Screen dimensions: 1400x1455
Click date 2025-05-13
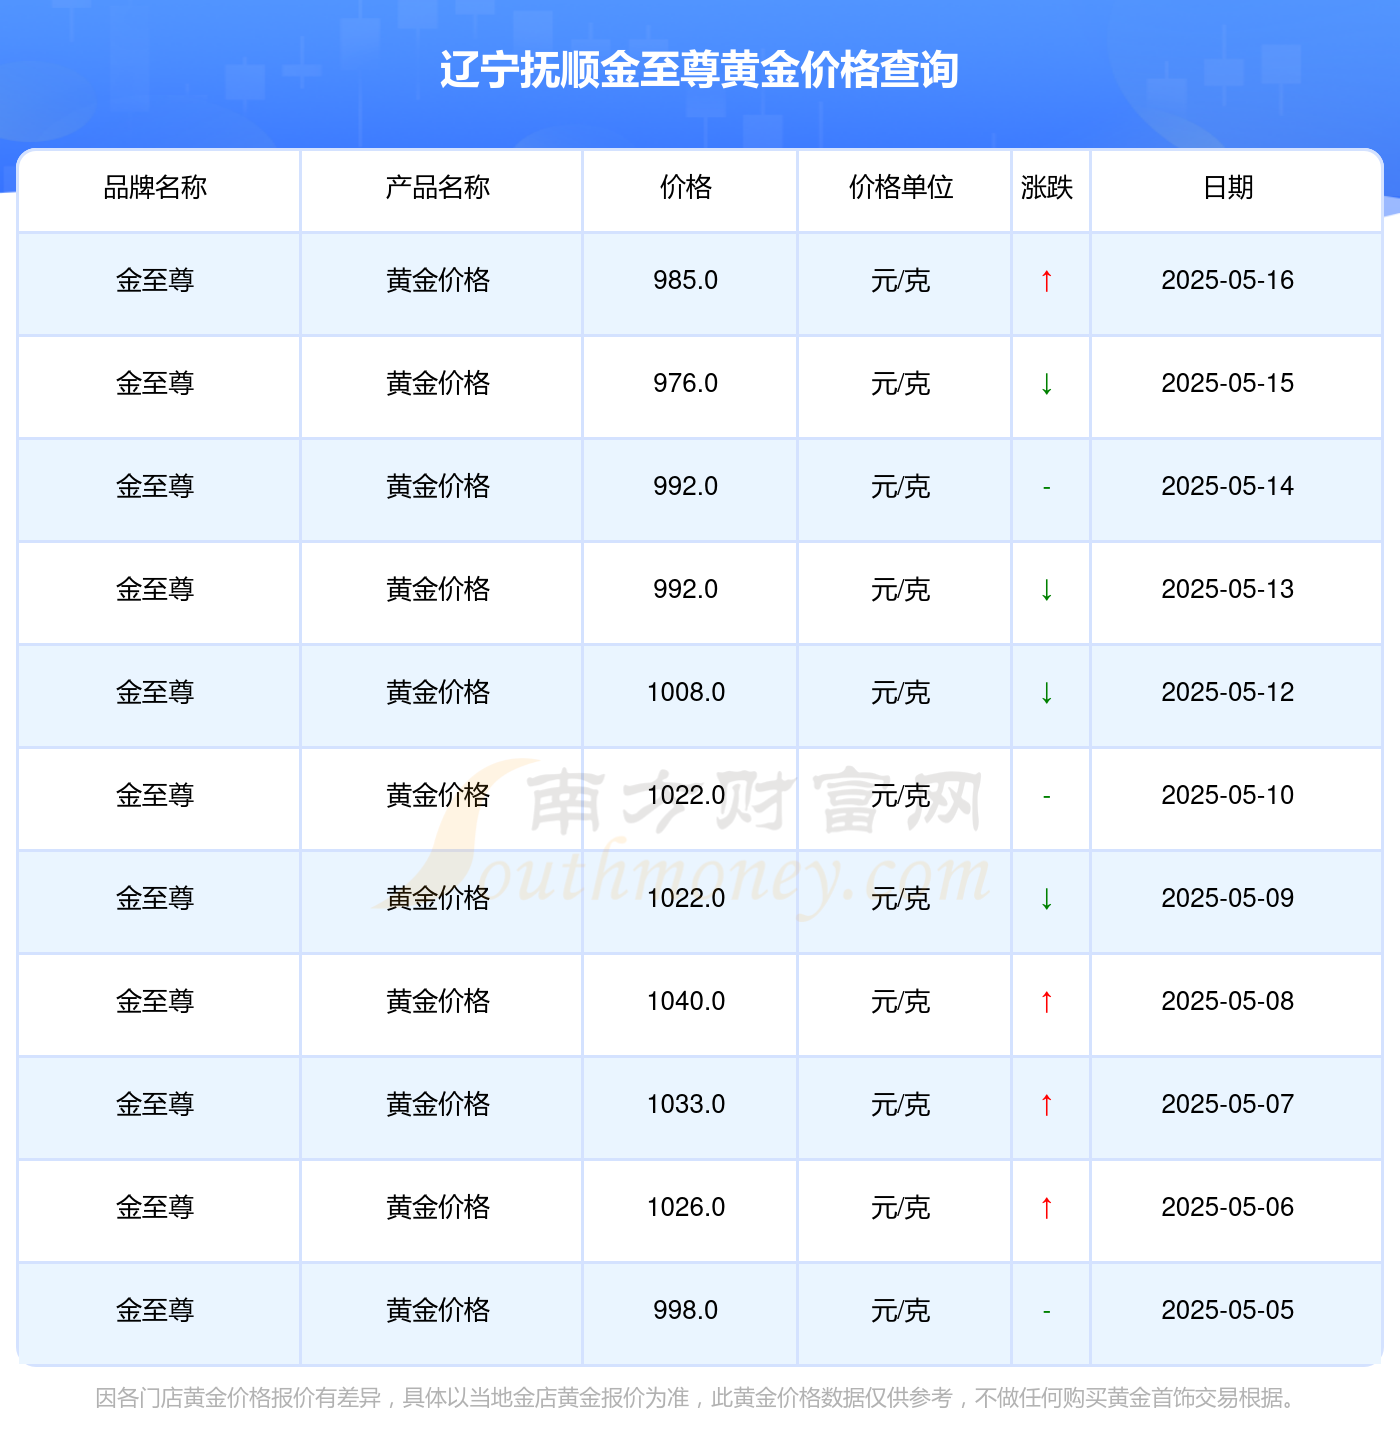[1228, 590]
